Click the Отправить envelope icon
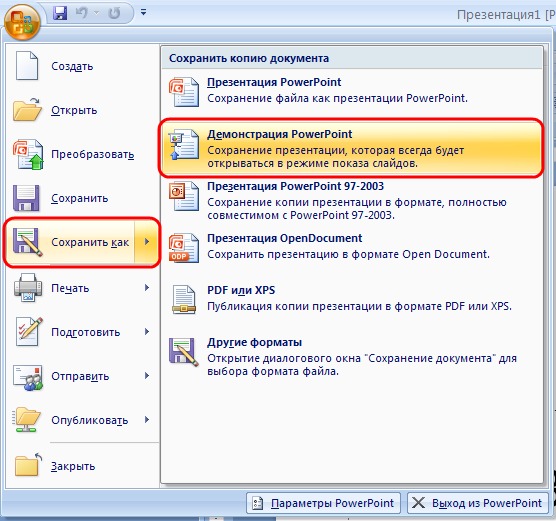This screenshot has height=521, width=556. click(28, 377)
